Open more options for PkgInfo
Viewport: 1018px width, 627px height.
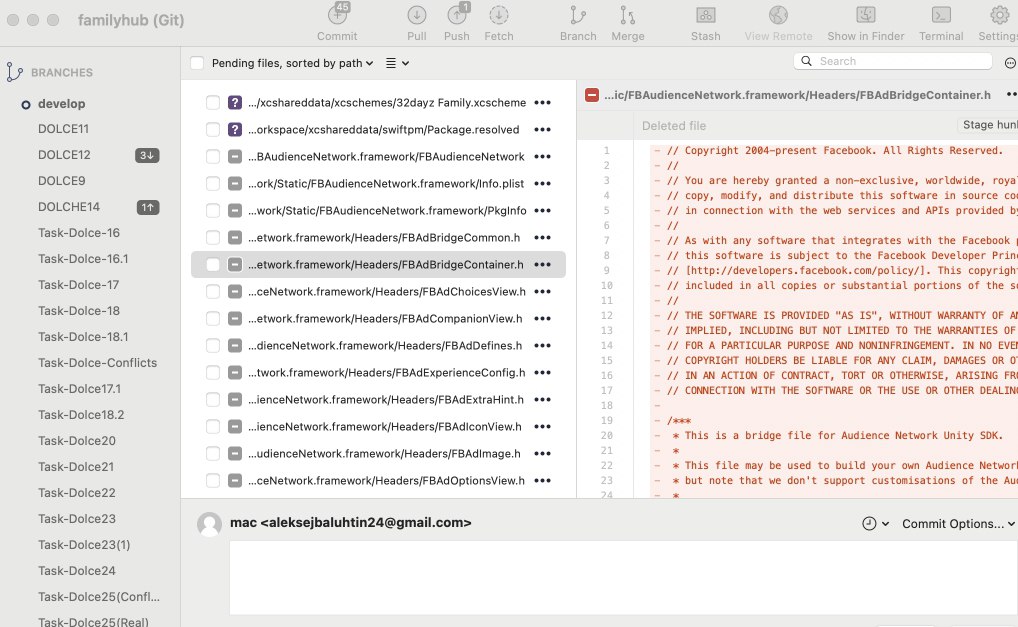542,211
